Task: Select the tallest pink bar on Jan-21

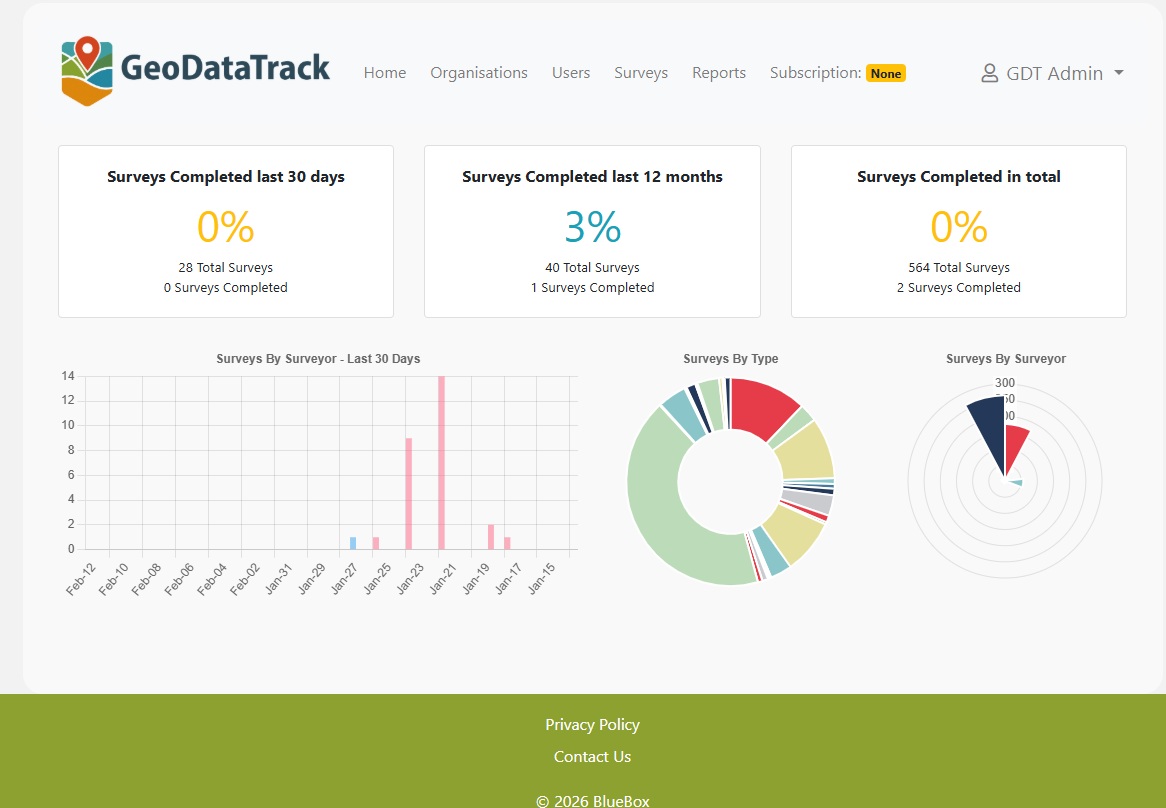Action: pyautogui.click(x=440, y=460)
